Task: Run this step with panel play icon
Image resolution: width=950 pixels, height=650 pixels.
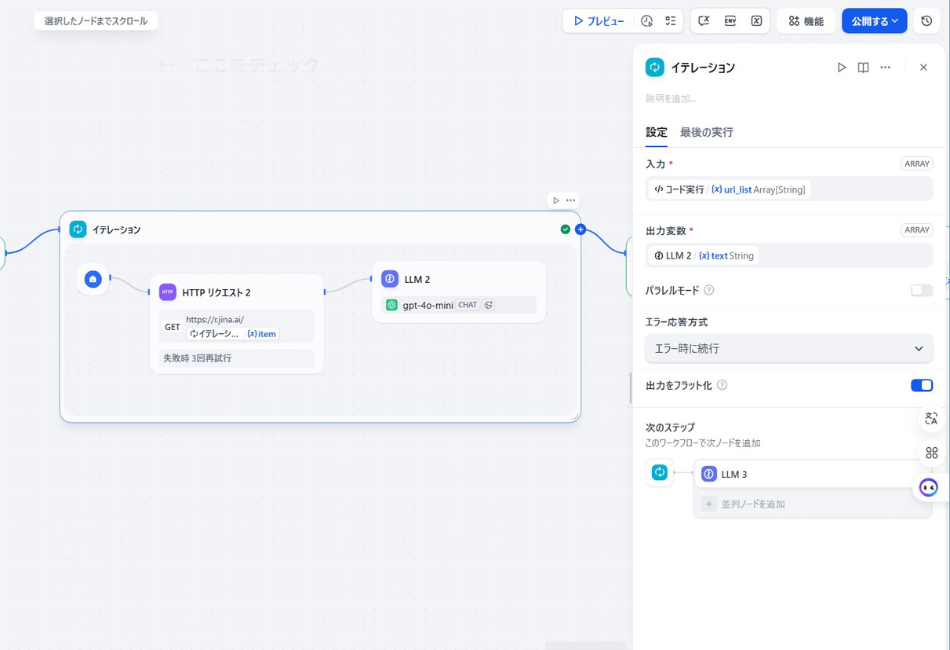Action: 841,68
